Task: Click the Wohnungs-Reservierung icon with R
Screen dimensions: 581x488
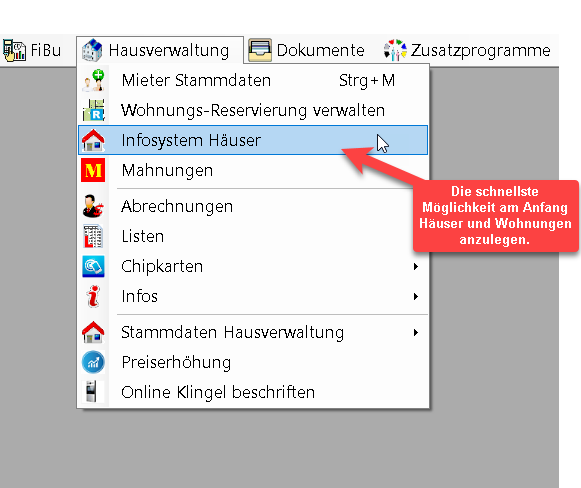Action: point(93,110)
